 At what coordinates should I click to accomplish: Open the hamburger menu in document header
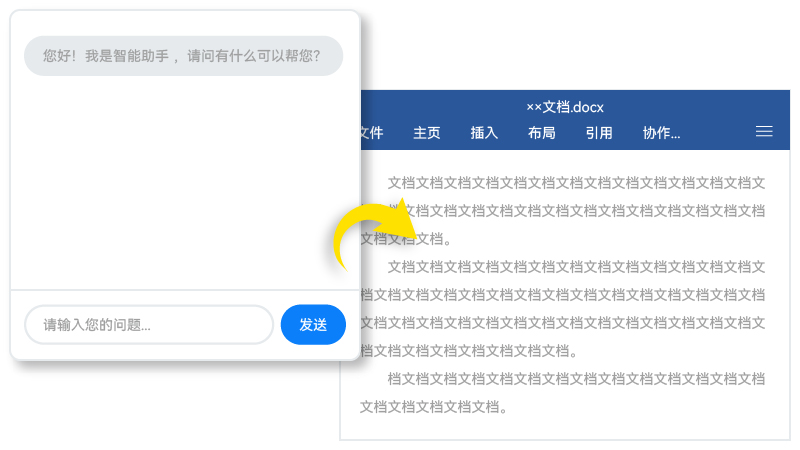point(764,132)
